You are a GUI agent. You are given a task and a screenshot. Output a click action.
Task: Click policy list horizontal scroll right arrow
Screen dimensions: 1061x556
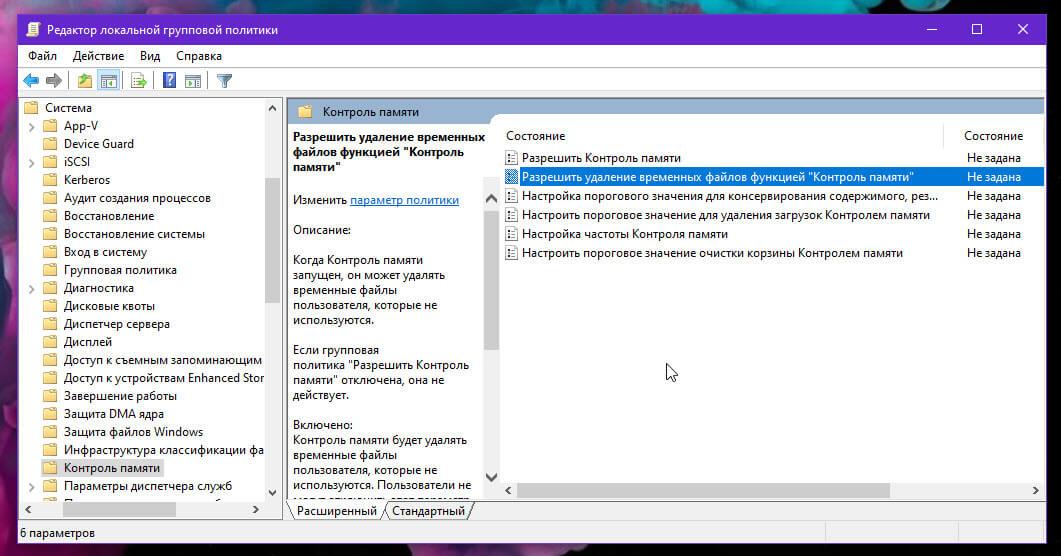pos(1035,491)
